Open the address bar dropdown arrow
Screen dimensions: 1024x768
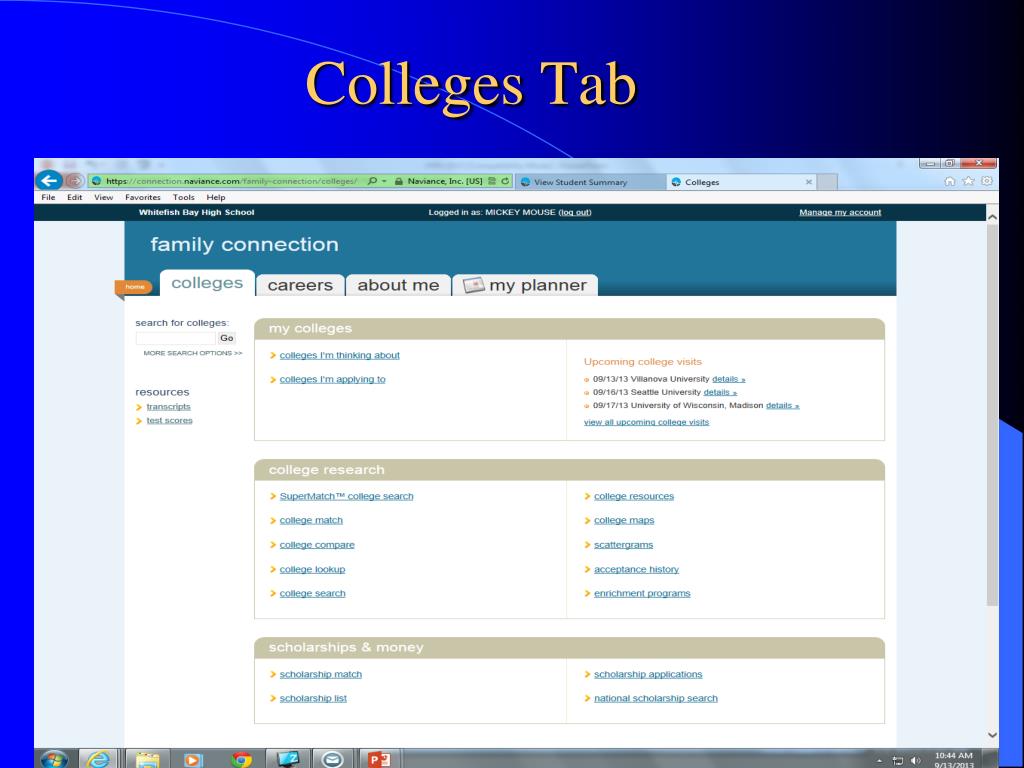[x=384, y=182]
